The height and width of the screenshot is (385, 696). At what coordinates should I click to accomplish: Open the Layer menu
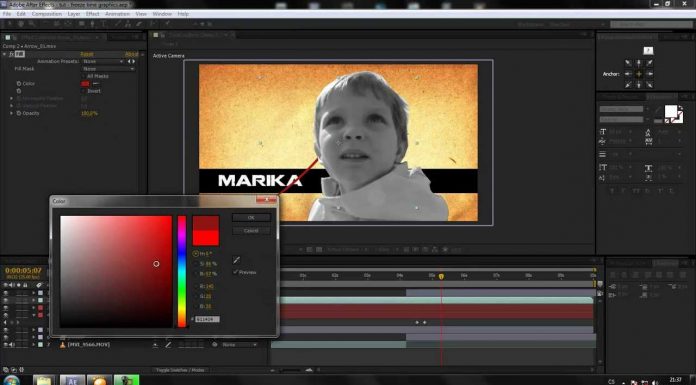[x=74, y=14]
